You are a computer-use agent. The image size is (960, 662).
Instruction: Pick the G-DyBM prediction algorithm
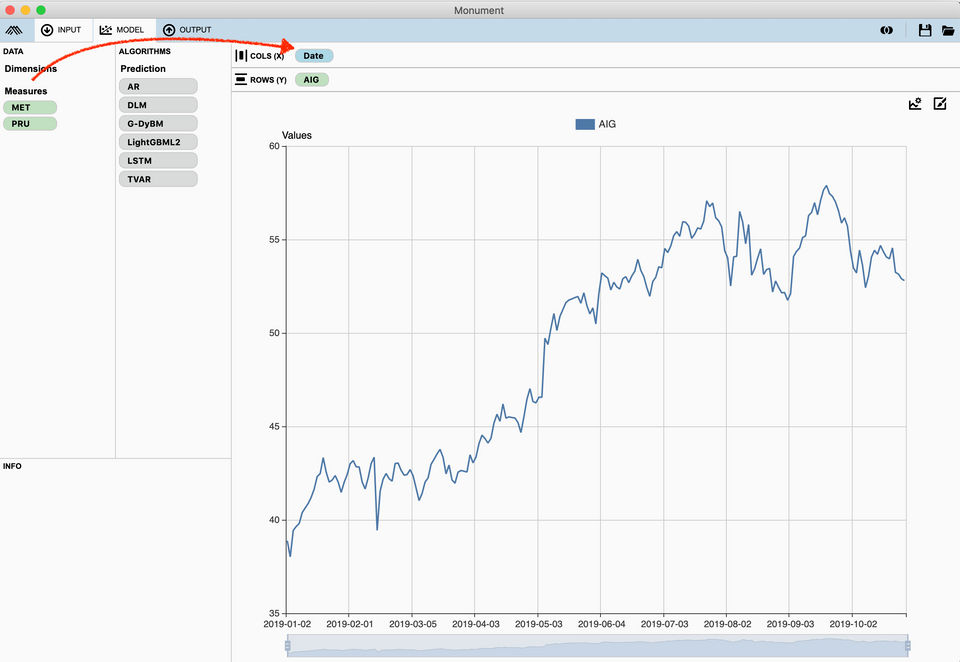click(x=158, y=124)
